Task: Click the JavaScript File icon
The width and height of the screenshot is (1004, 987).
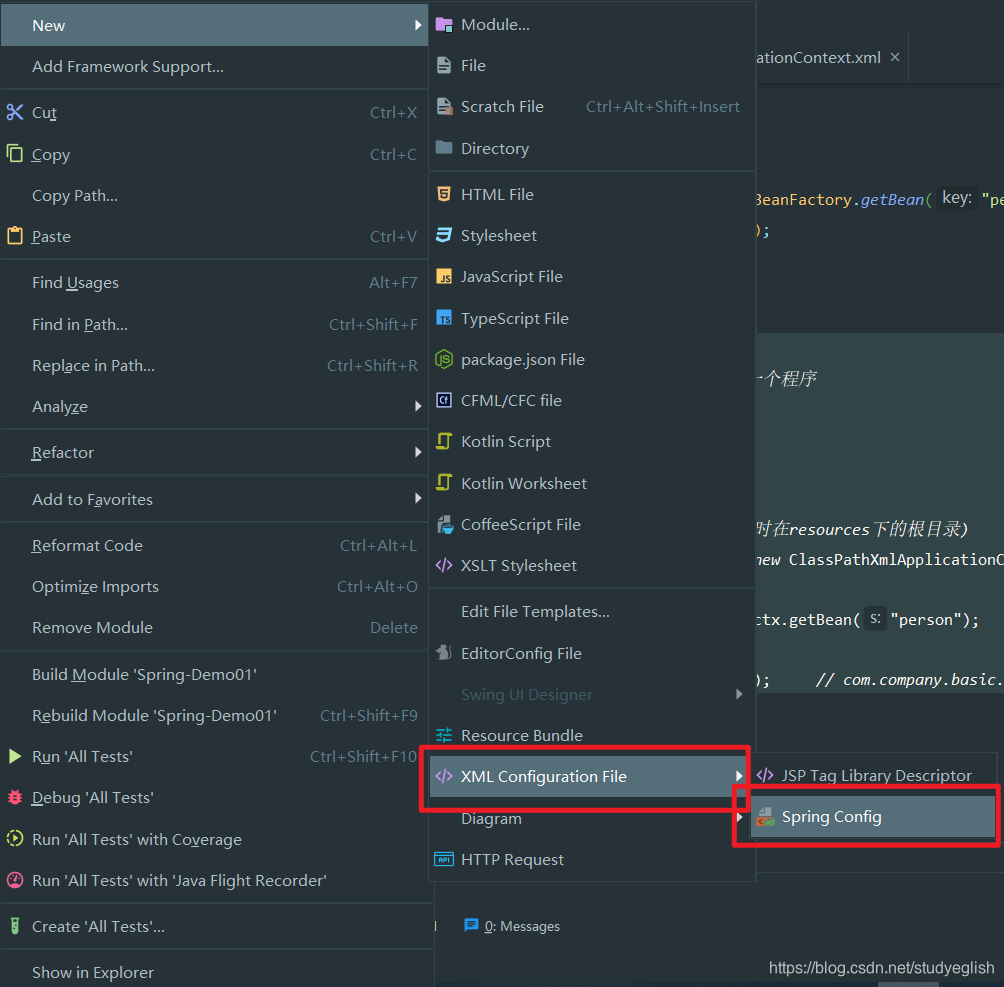Action: (x=444, y=277)
